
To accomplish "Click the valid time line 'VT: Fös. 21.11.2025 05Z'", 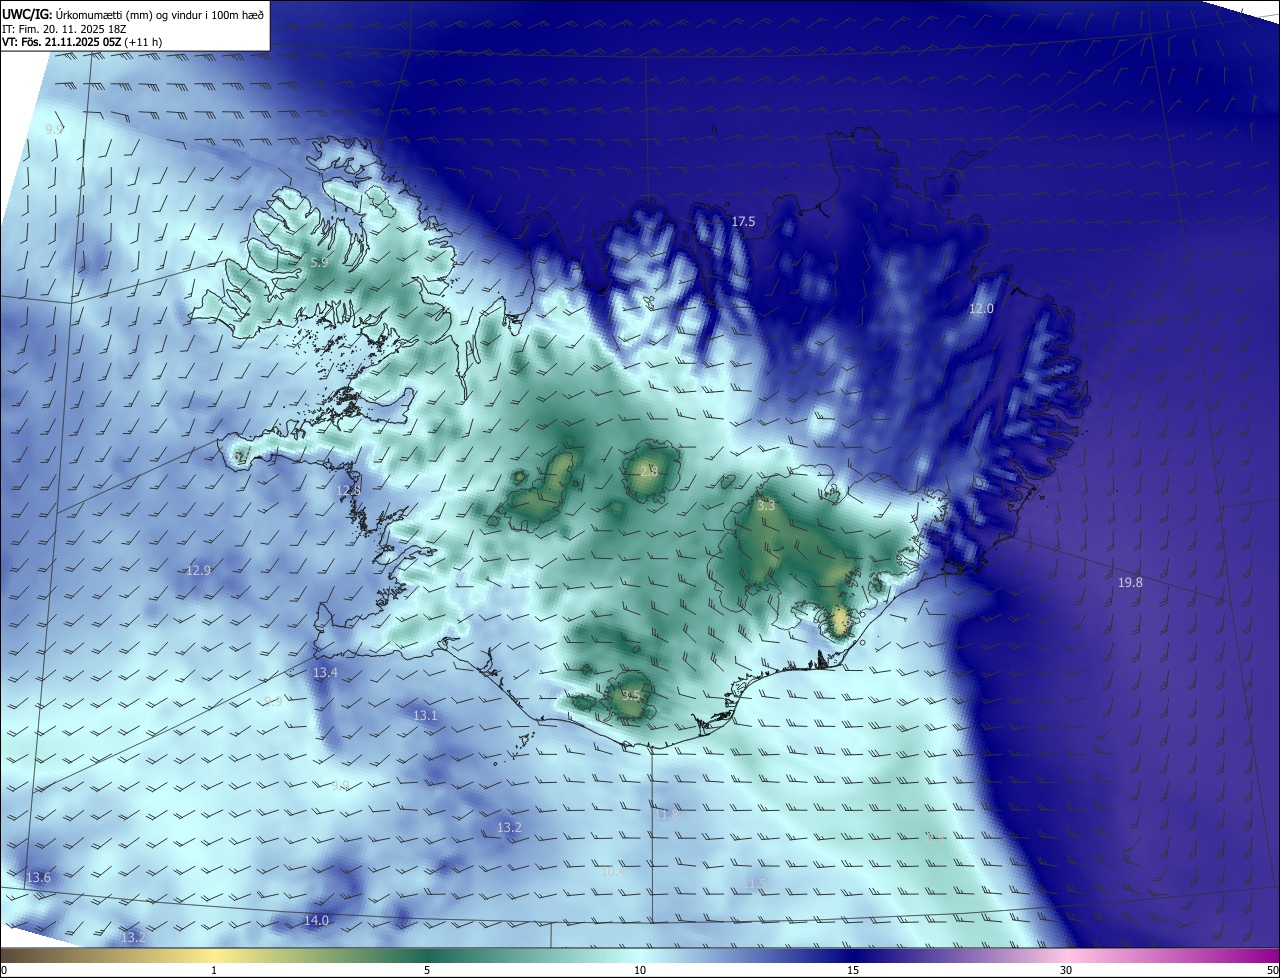I will pos(61,42).
